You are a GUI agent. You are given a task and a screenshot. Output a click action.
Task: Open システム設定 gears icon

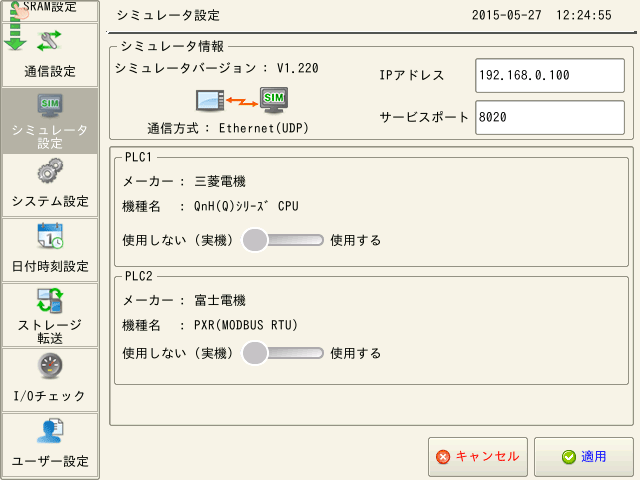50,170
